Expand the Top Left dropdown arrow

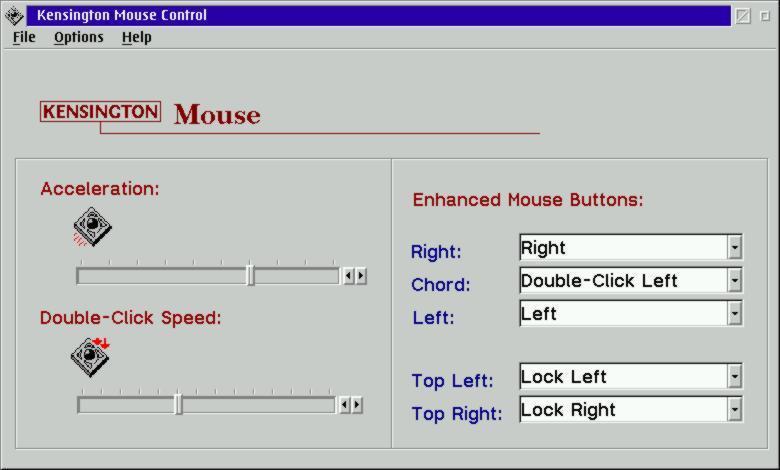735,376
